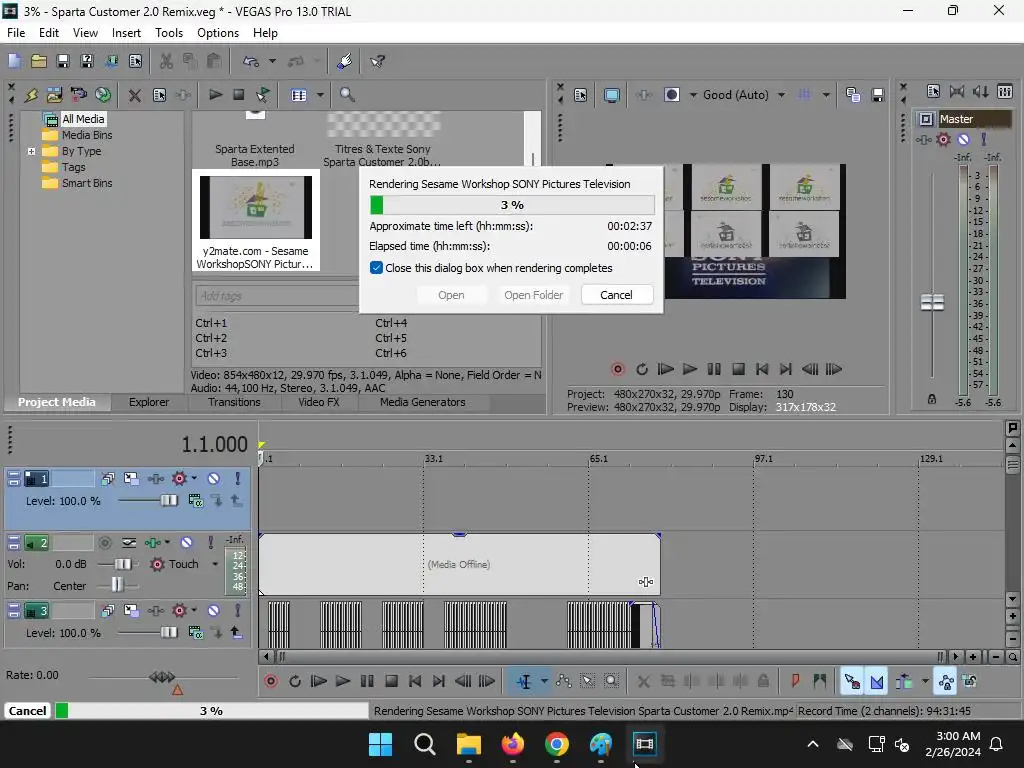
Task: Open the overlays grid dropdown arrow in preview
Action: tap(826, 95)
